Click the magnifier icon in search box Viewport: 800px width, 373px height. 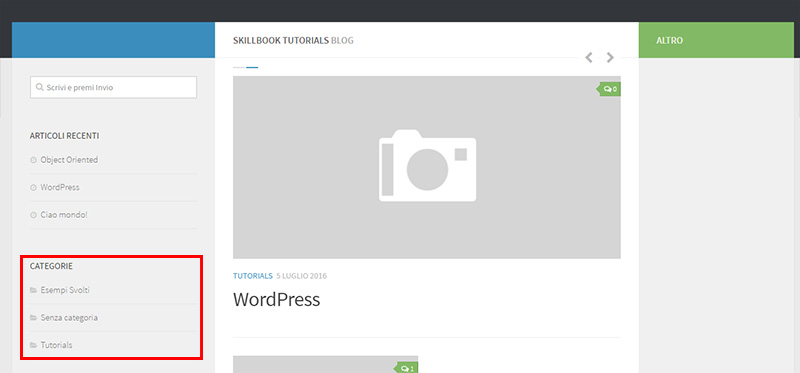[x=39, y=87]
